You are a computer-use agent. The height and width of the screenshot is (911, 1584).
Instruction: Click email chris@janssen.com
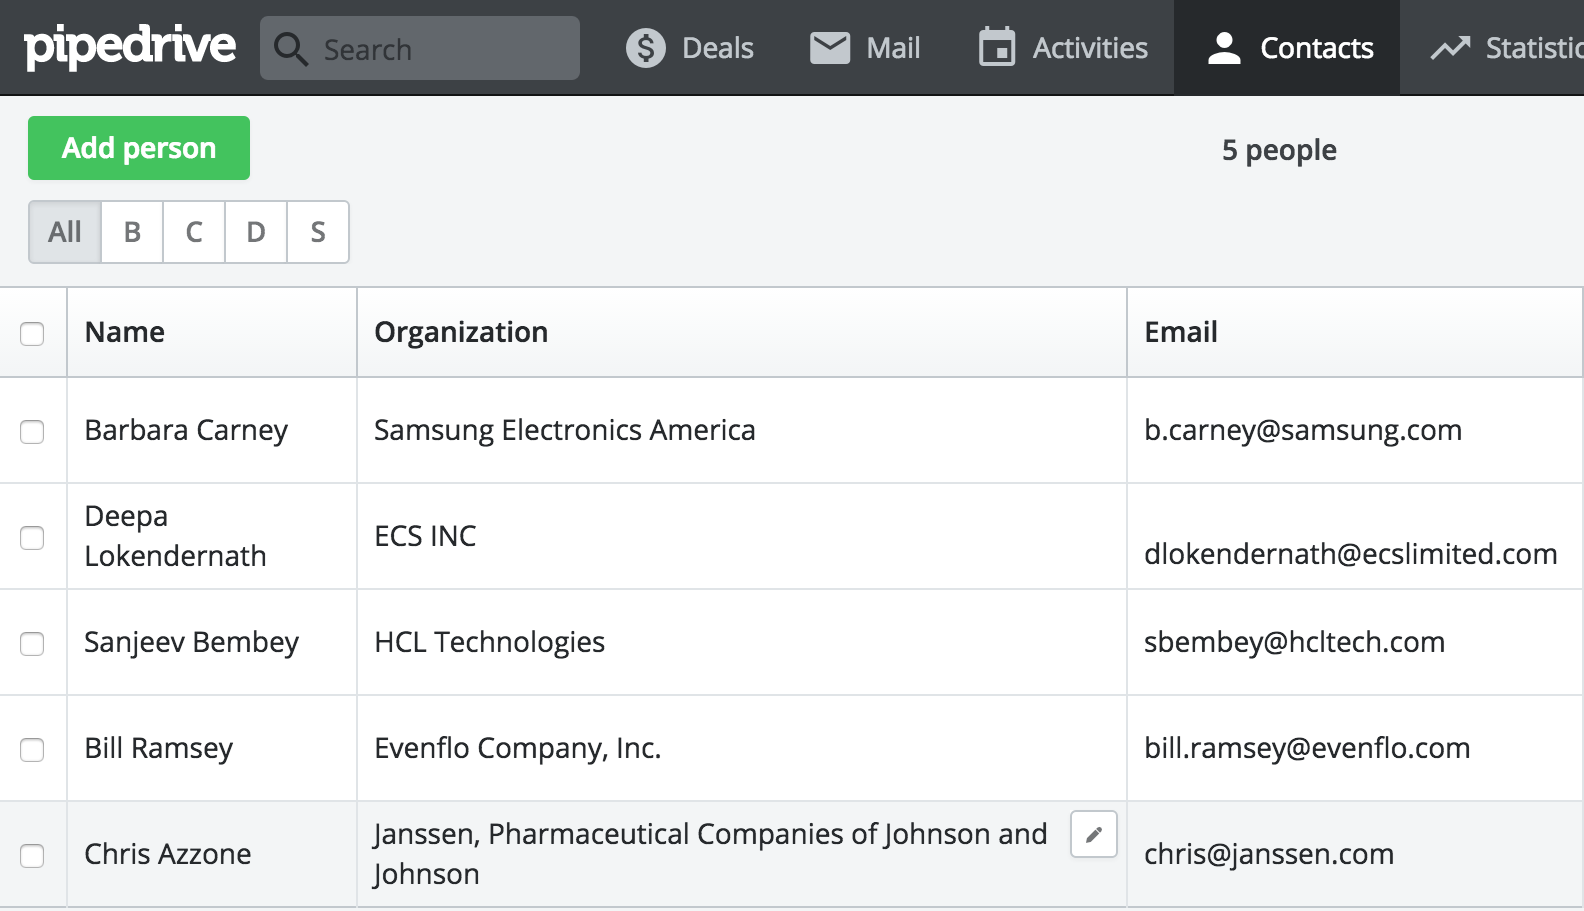pyautogui.click(x=1269, y=854)
